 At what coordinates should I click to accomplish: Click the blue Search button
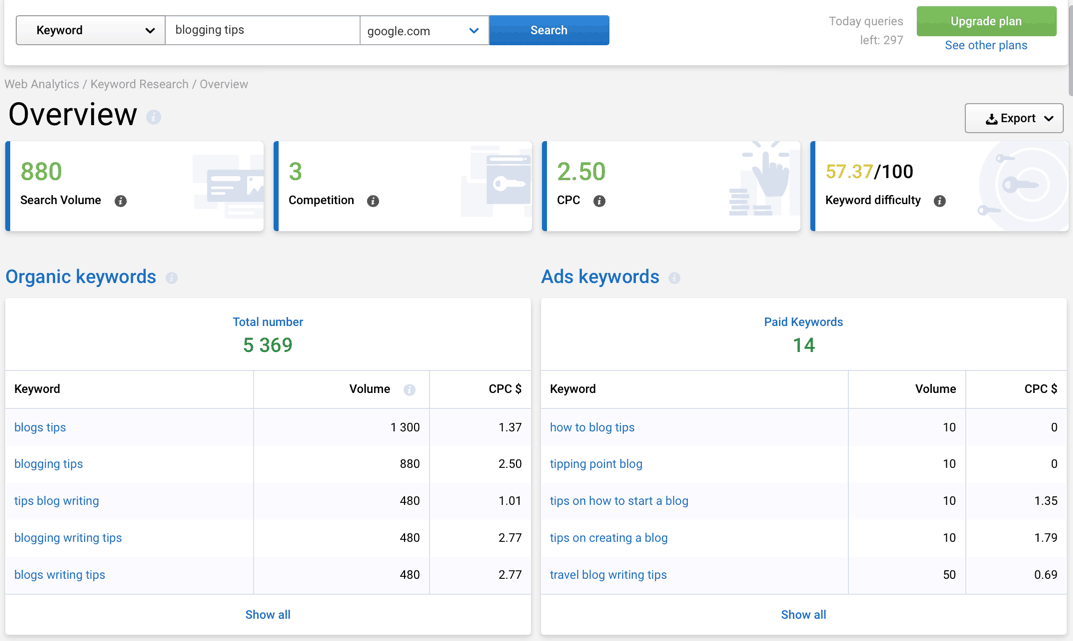point(549,30)
